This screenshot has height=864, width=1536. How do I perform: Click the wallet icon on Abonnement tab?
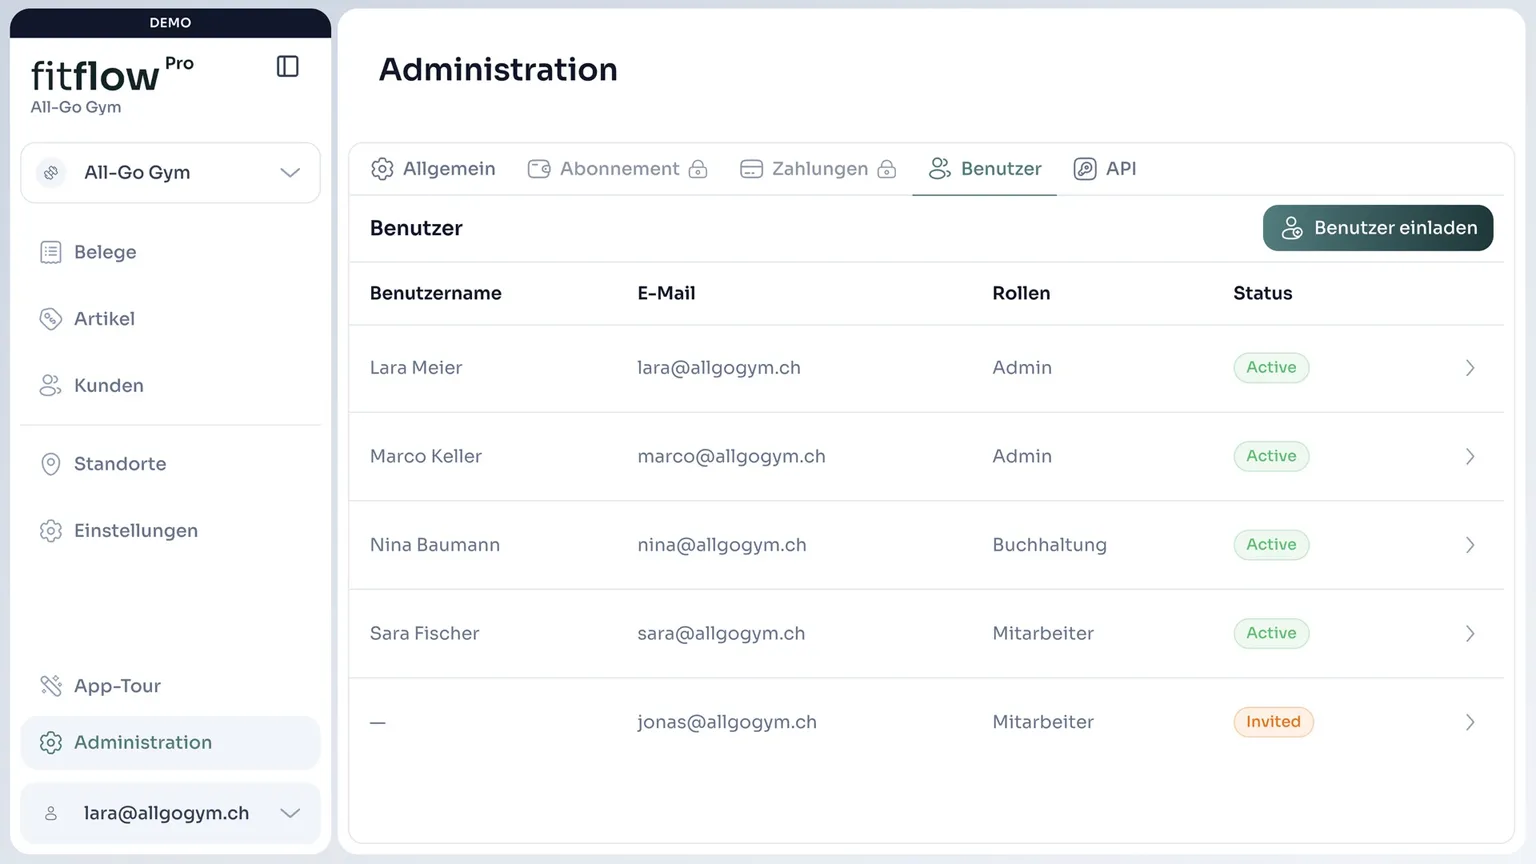point(539,169)
